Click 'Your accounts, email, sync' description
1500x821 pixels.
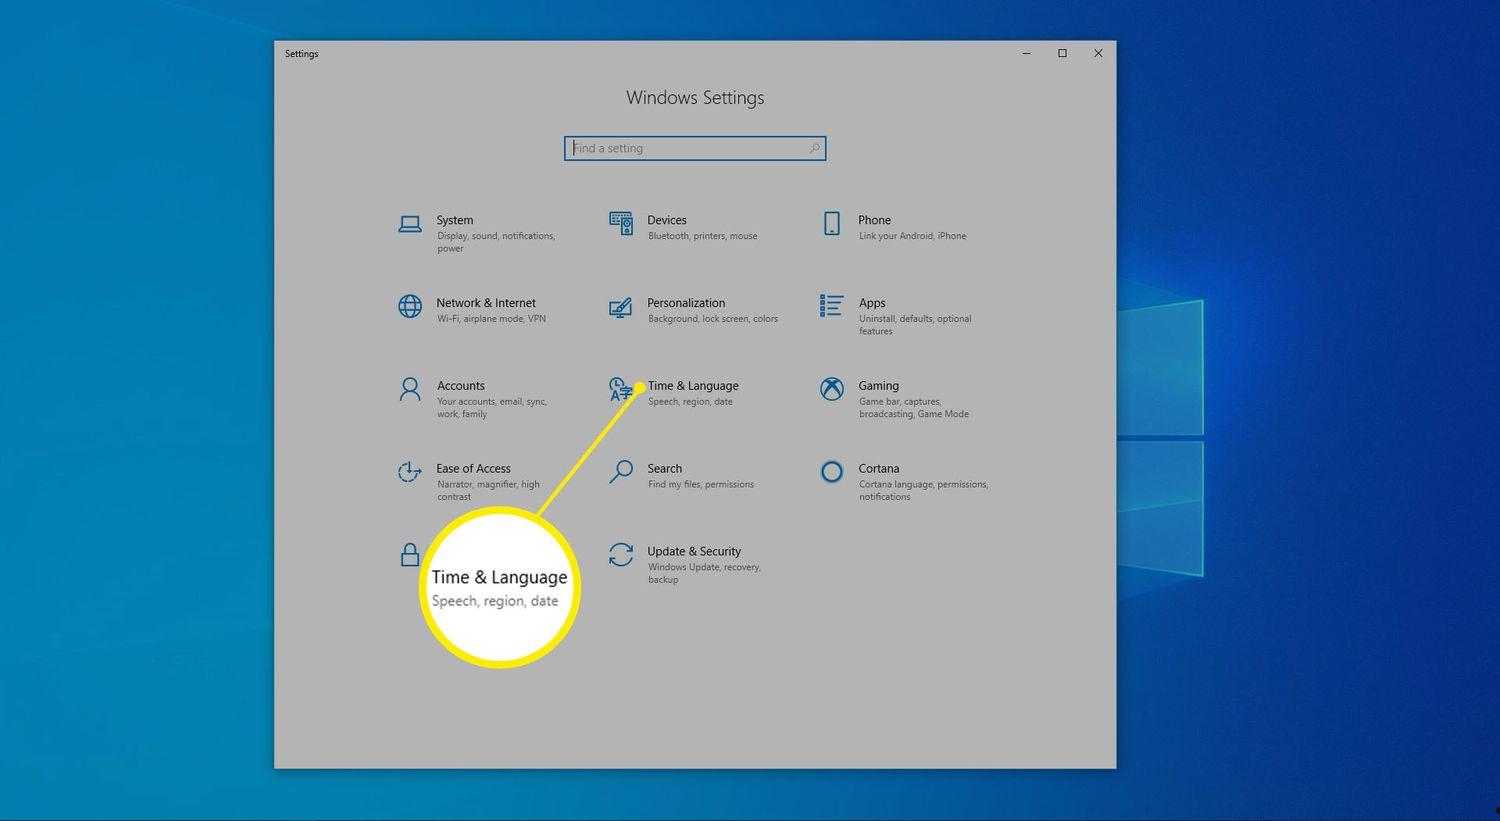[x=492, y=408]
